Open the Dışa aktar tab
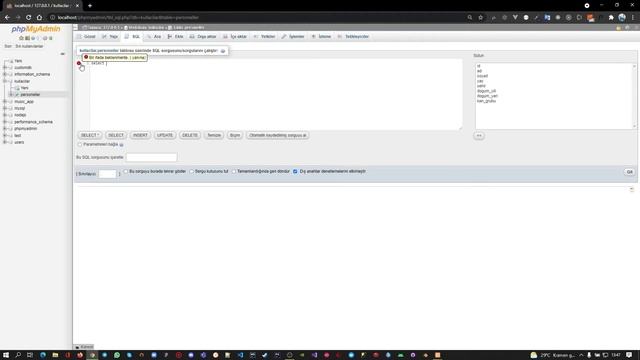The image size is (640, 360). pyautogui.click(x=203, y=37)
